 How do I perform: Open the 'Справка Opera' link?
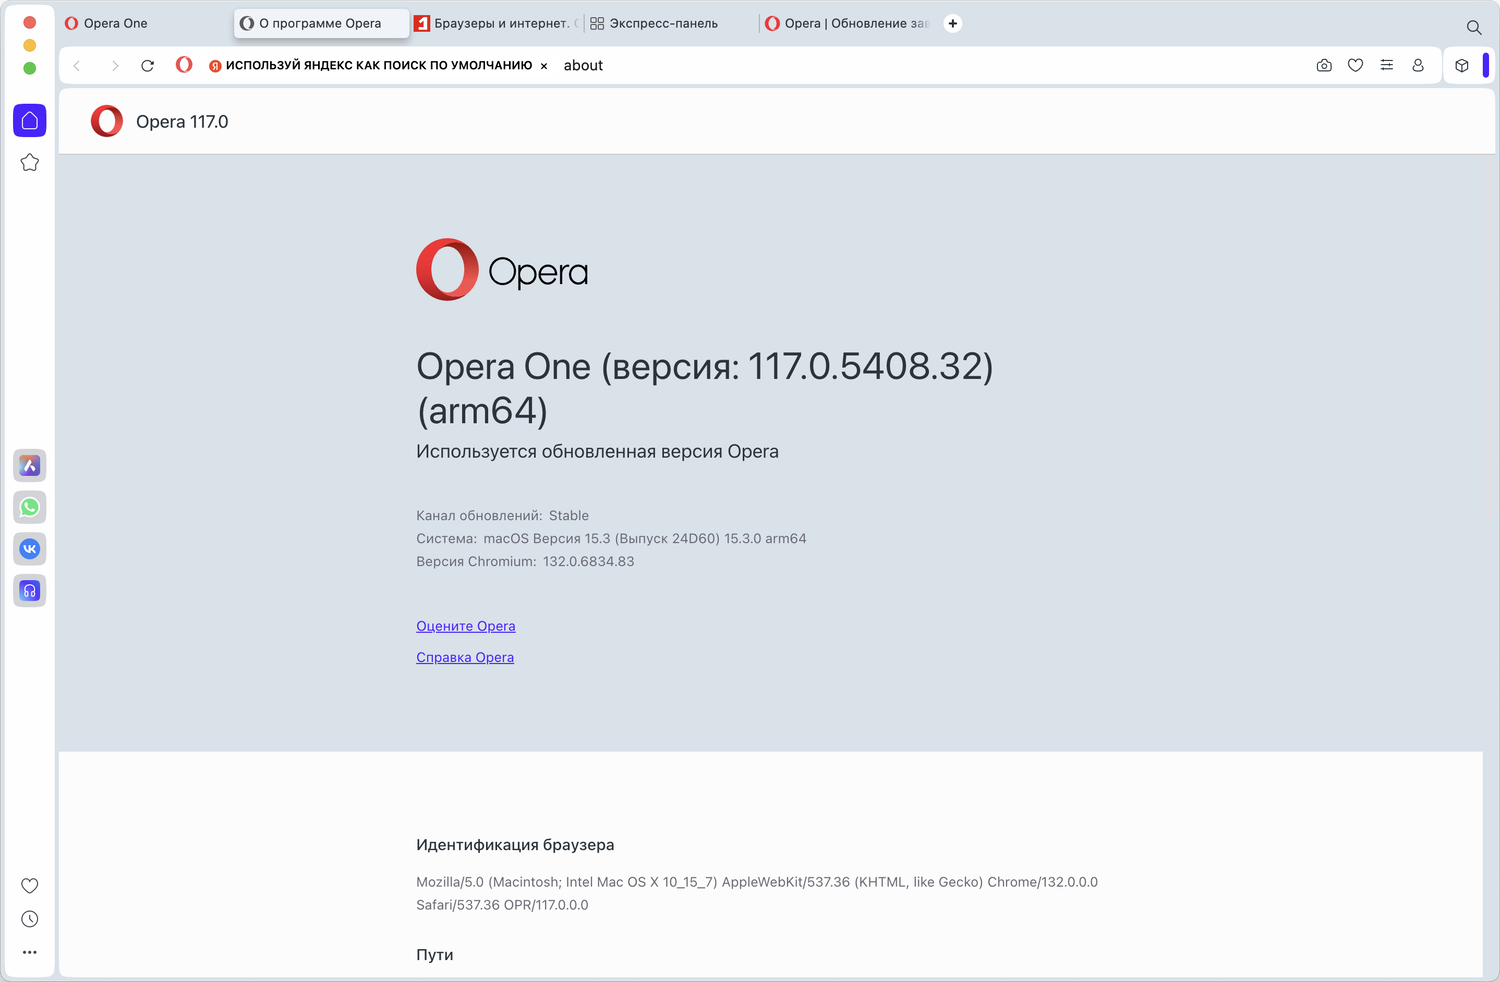[x=465, y=657]
